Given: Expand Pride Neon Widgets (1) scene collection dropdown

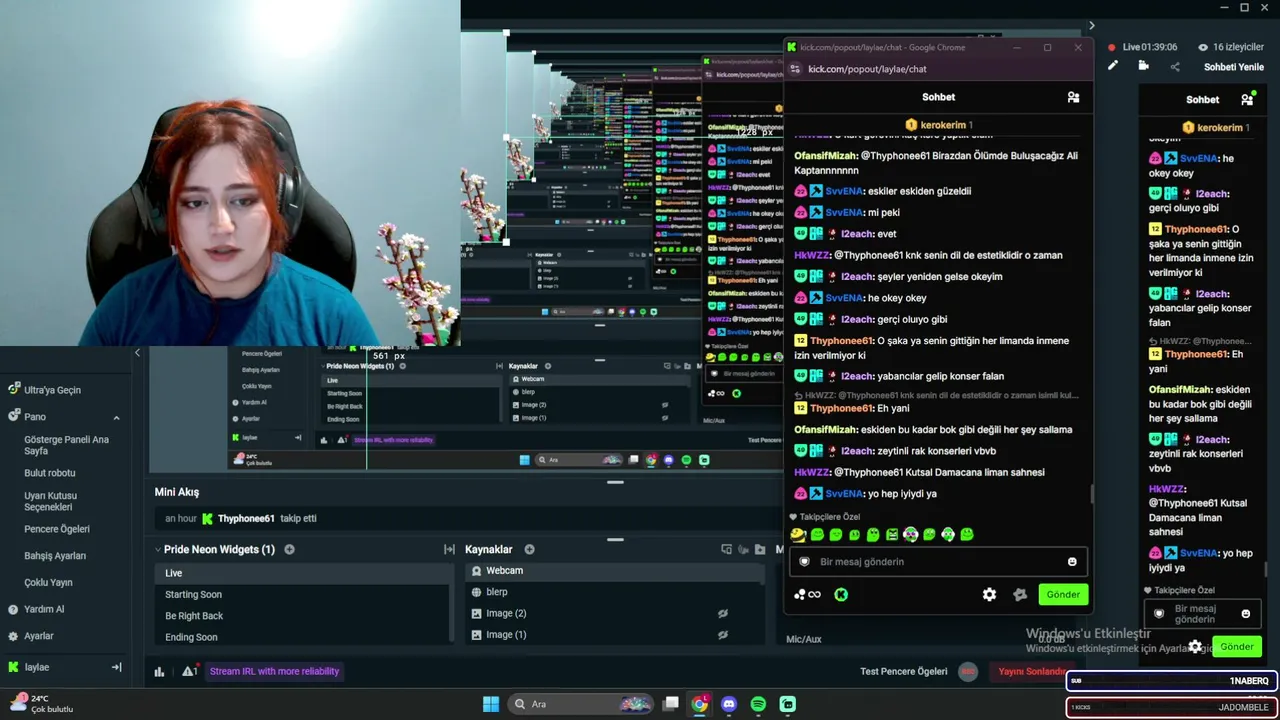Looking at the screenshot, I should [x=158, y=549].
